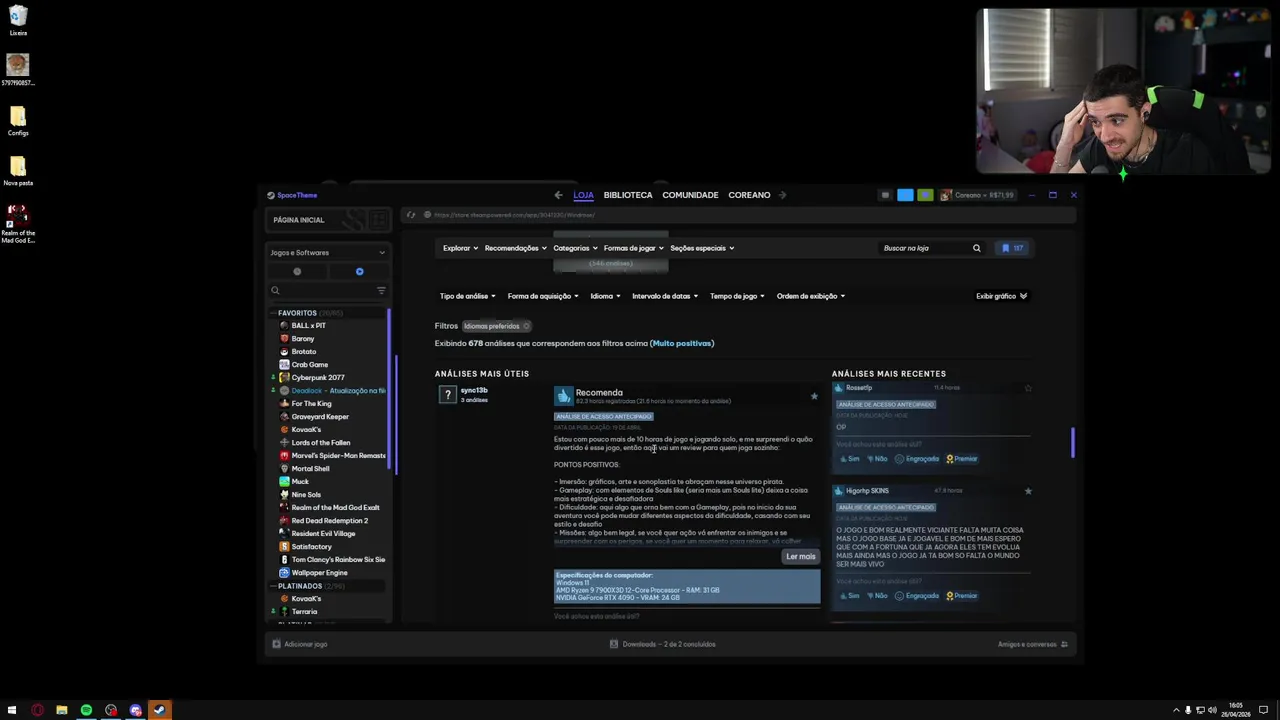Click the star on Higorhp SKINS review
The image size is (1280, 720).
tap(1028, 491)
